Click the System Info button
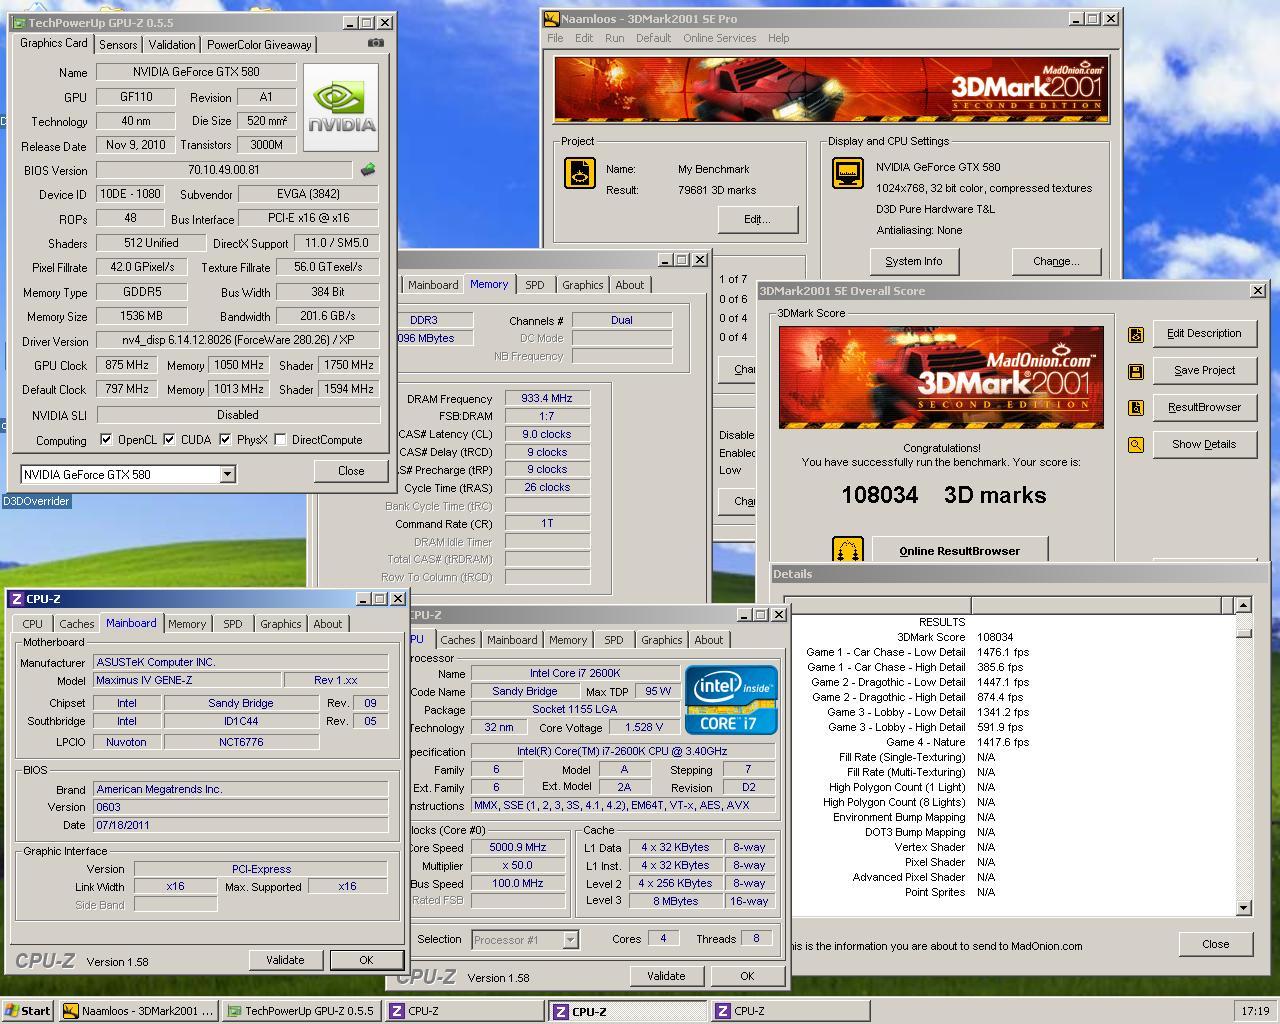This screenshot has height=1024, width=1280. (913, 261)
